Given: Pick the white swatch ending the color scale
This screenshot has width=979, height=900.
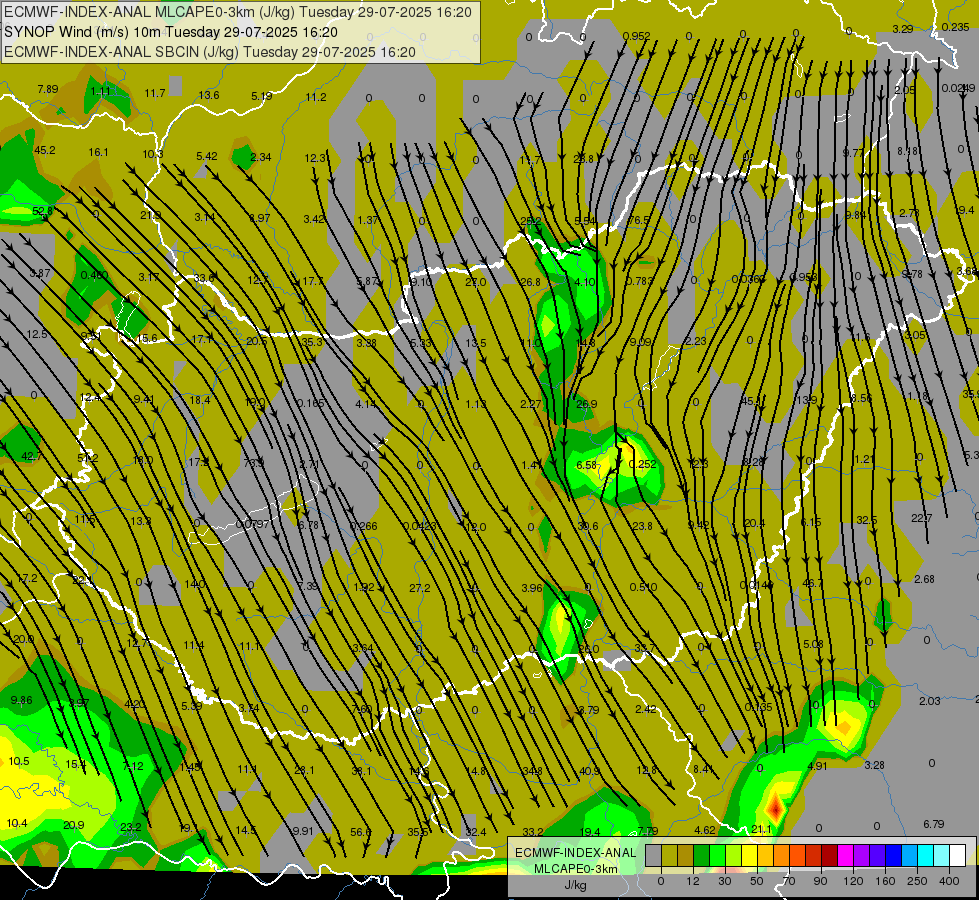Looking at the screenshot, I should [x=958, y=855].
